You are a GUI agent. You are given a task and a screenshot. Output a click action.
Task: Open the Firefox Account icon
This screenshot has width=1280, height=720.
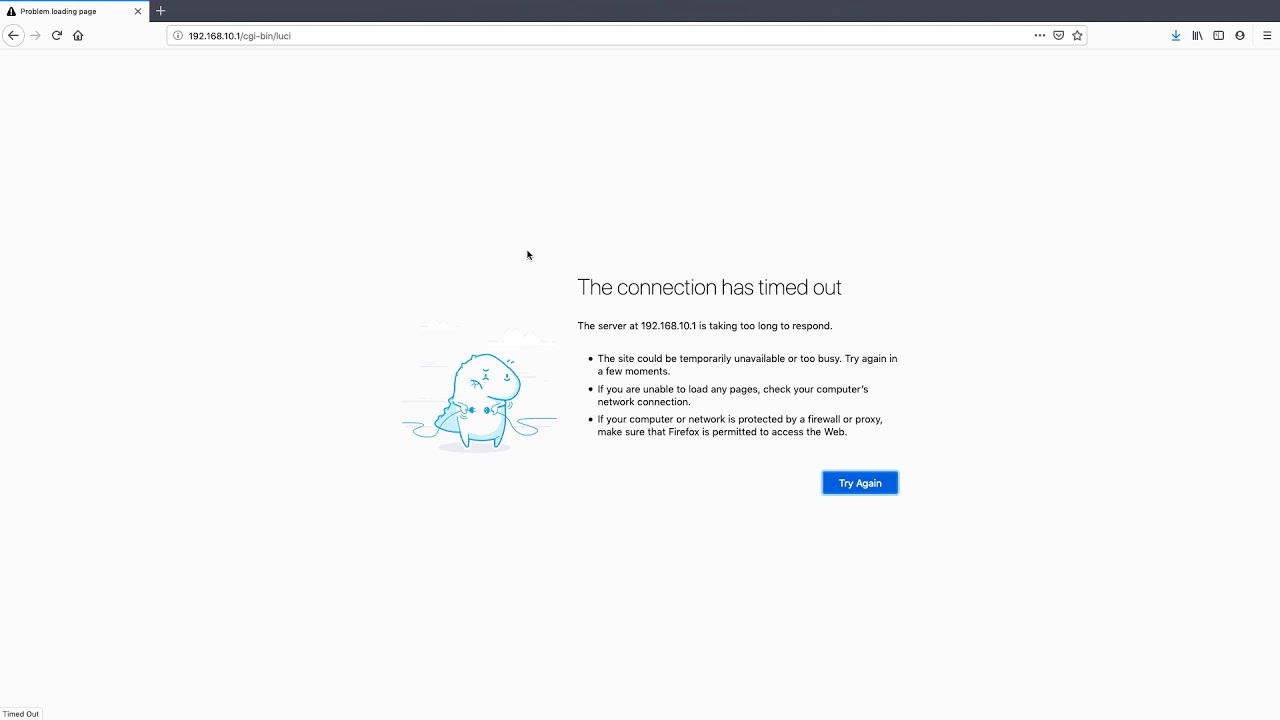pyautogui.click(x=1240, y=35)
